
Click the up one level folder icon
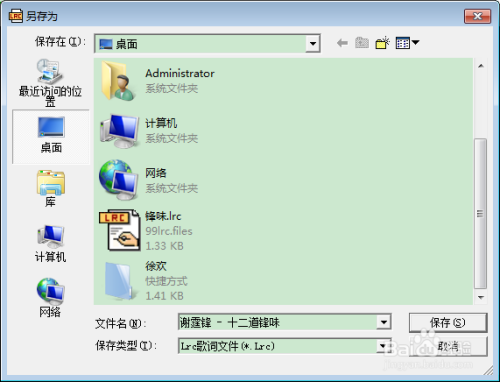[362, 43]
